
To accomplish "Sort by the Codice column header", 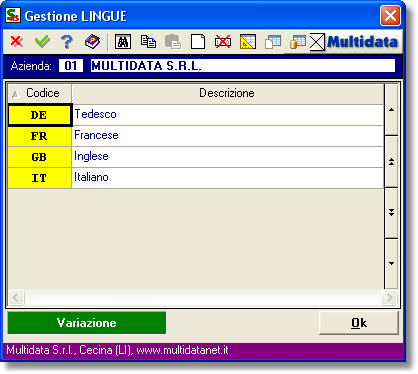I will 40,93.
